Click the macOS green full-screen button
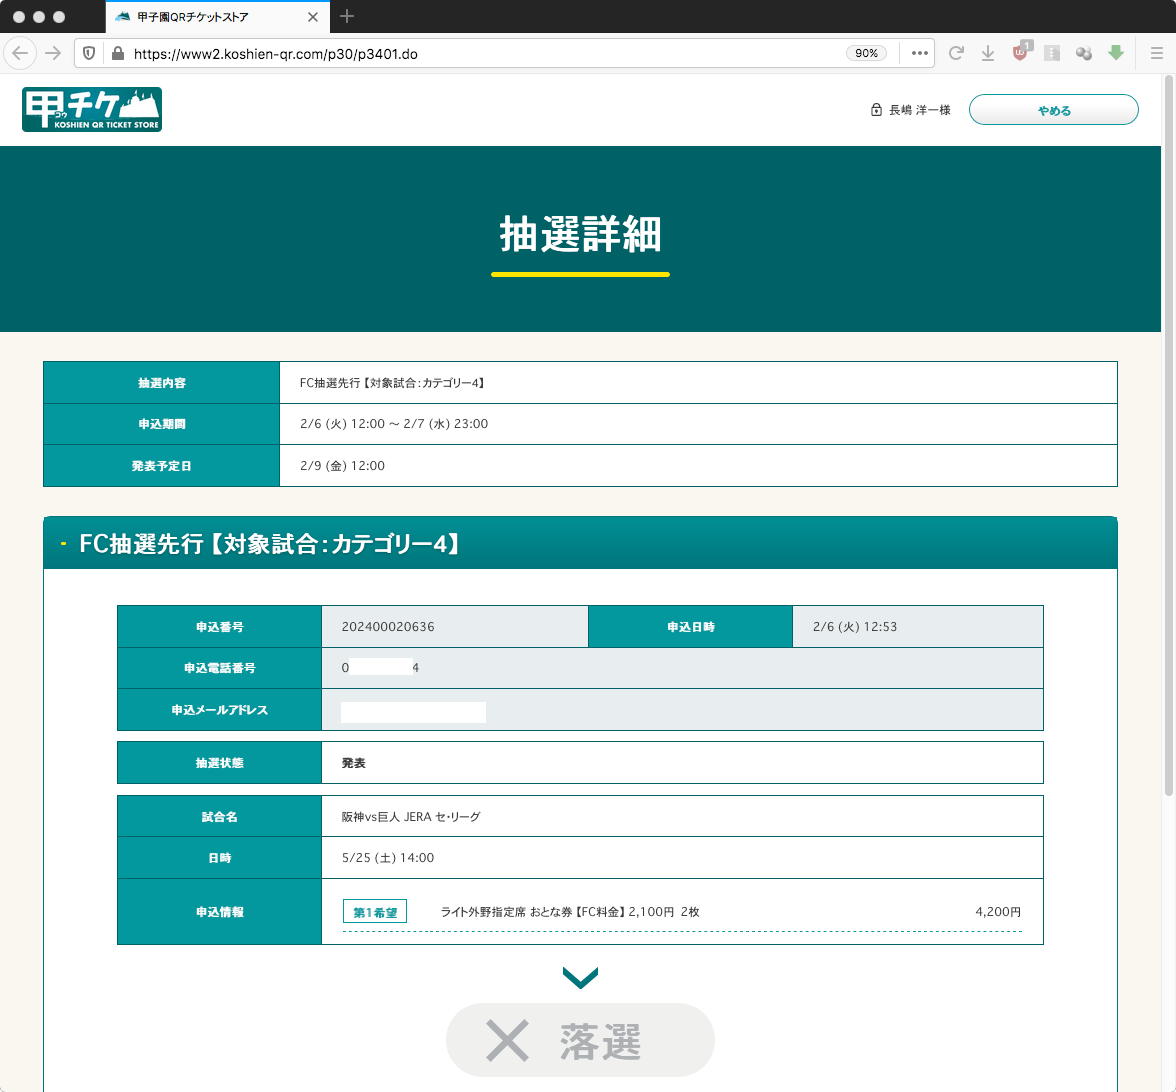This screenshot has width=1176, height=1092. point(59,16)
